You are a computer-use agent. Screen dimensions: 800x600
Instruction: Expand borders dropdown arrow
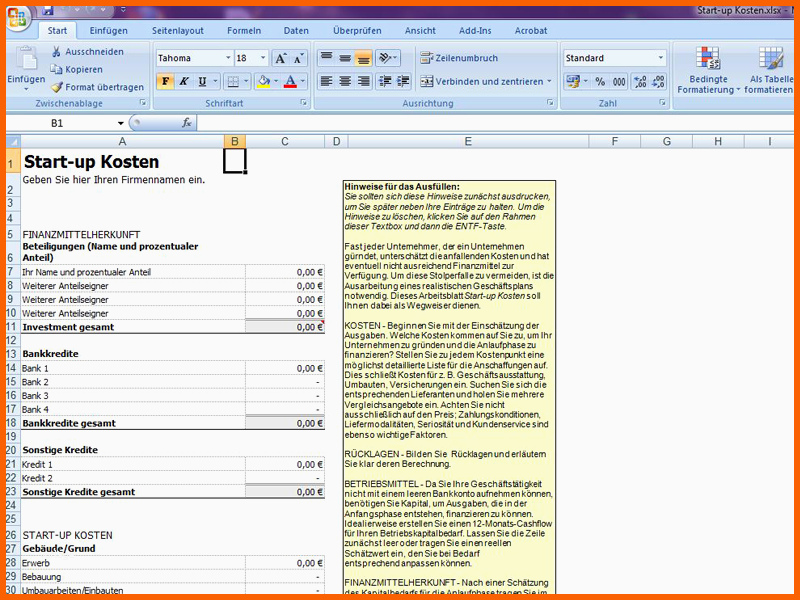tap(246, 81)
